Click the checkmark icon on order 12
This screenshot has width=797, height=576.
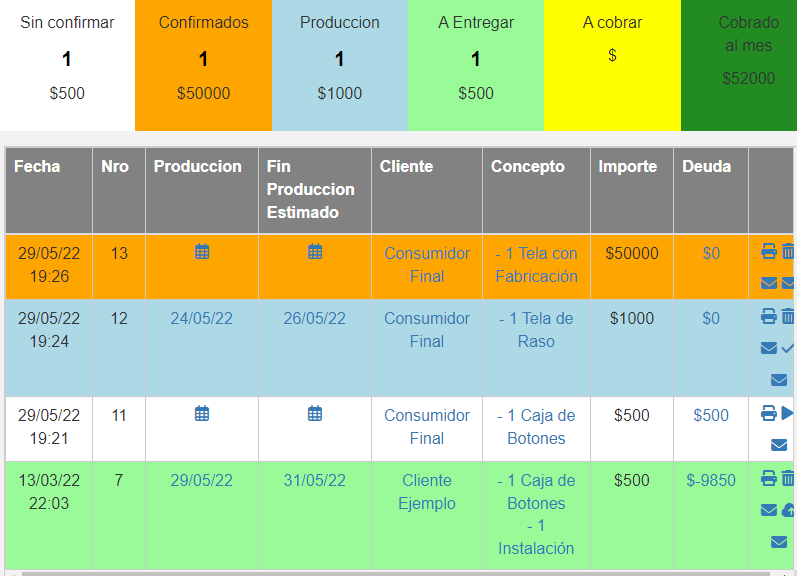tap(788, 348)
